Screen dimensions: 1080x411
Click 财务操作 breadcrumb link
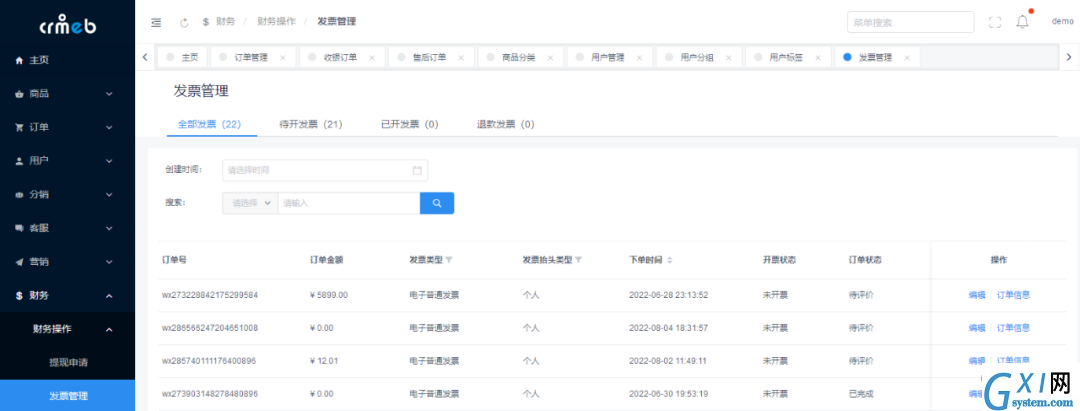click(276, 22)
